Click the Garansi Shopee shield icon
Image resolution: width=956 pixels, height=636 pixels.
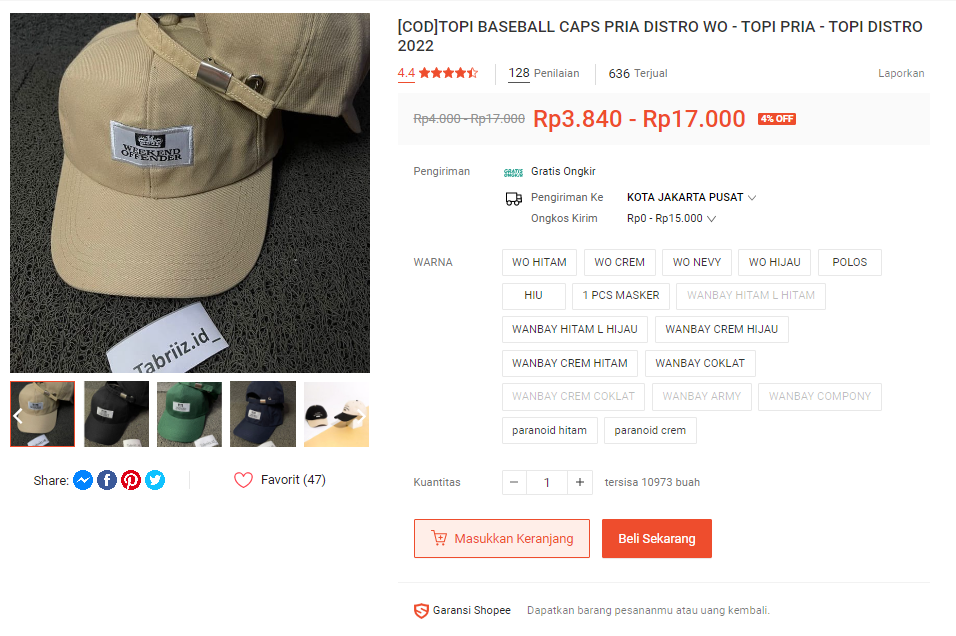pos(421,610)
